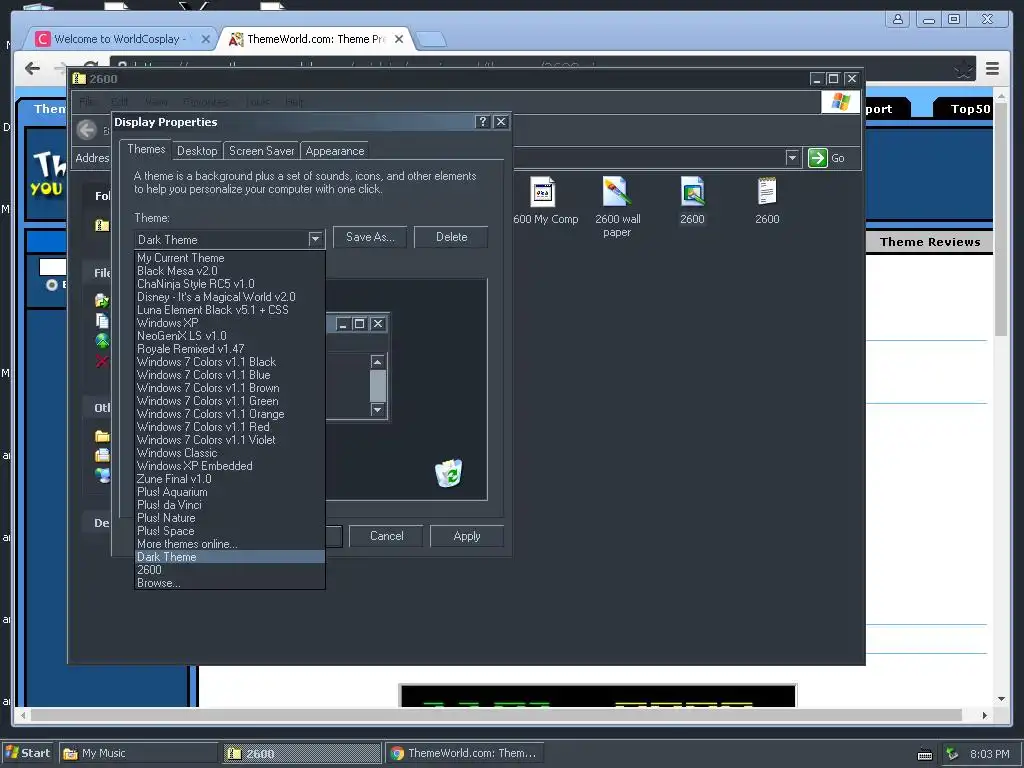Screen dimensions: 1024x768
Task: Click Chrome's vertical page scrollbar thumb
Action: 1001,219
